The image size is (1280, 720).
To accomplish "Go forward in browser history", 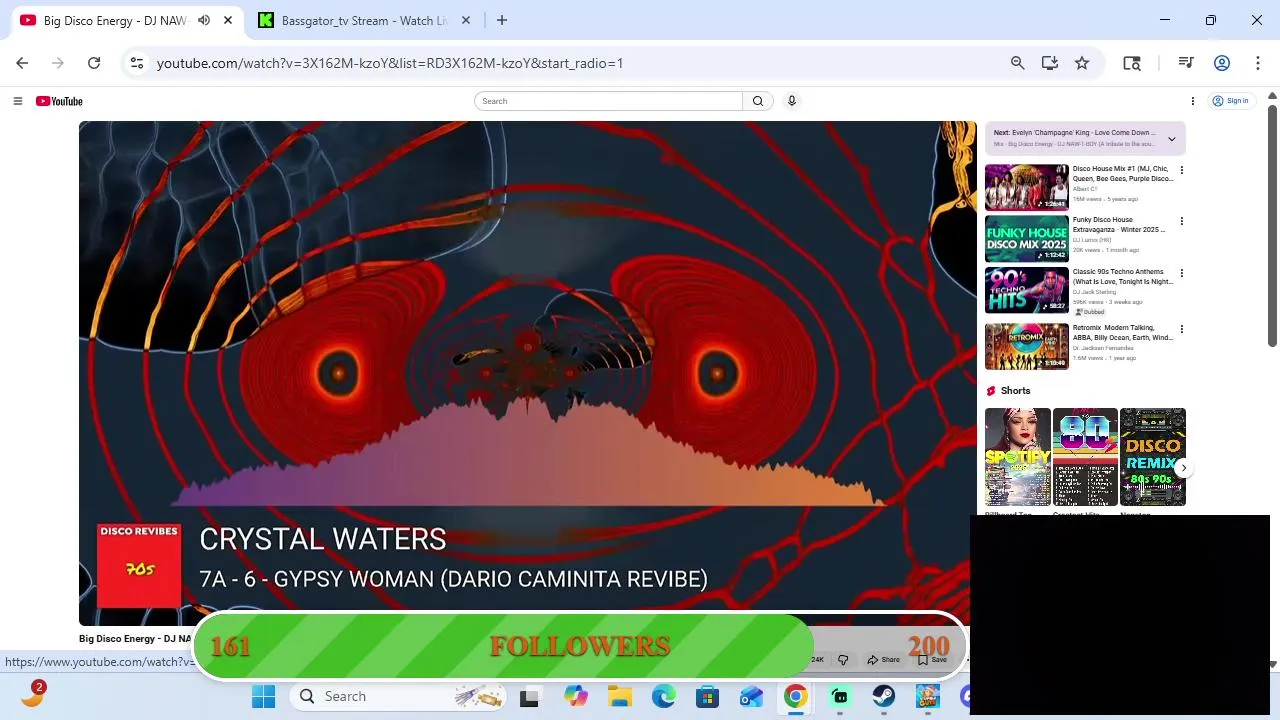I will coord(58,63).
